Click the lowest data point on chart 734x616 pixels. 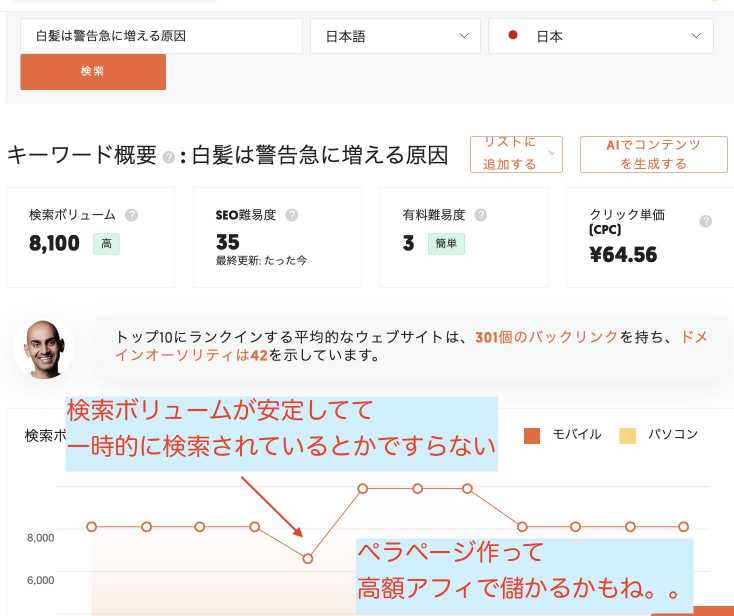click(x=308, y=558)
